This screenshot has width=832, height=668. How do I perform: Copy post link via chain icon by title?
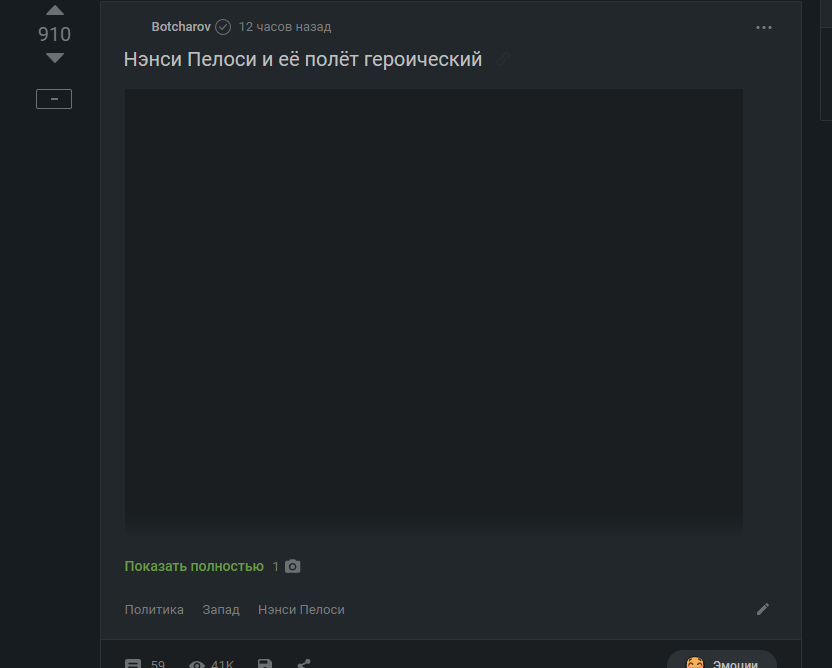tap(502, 59)
